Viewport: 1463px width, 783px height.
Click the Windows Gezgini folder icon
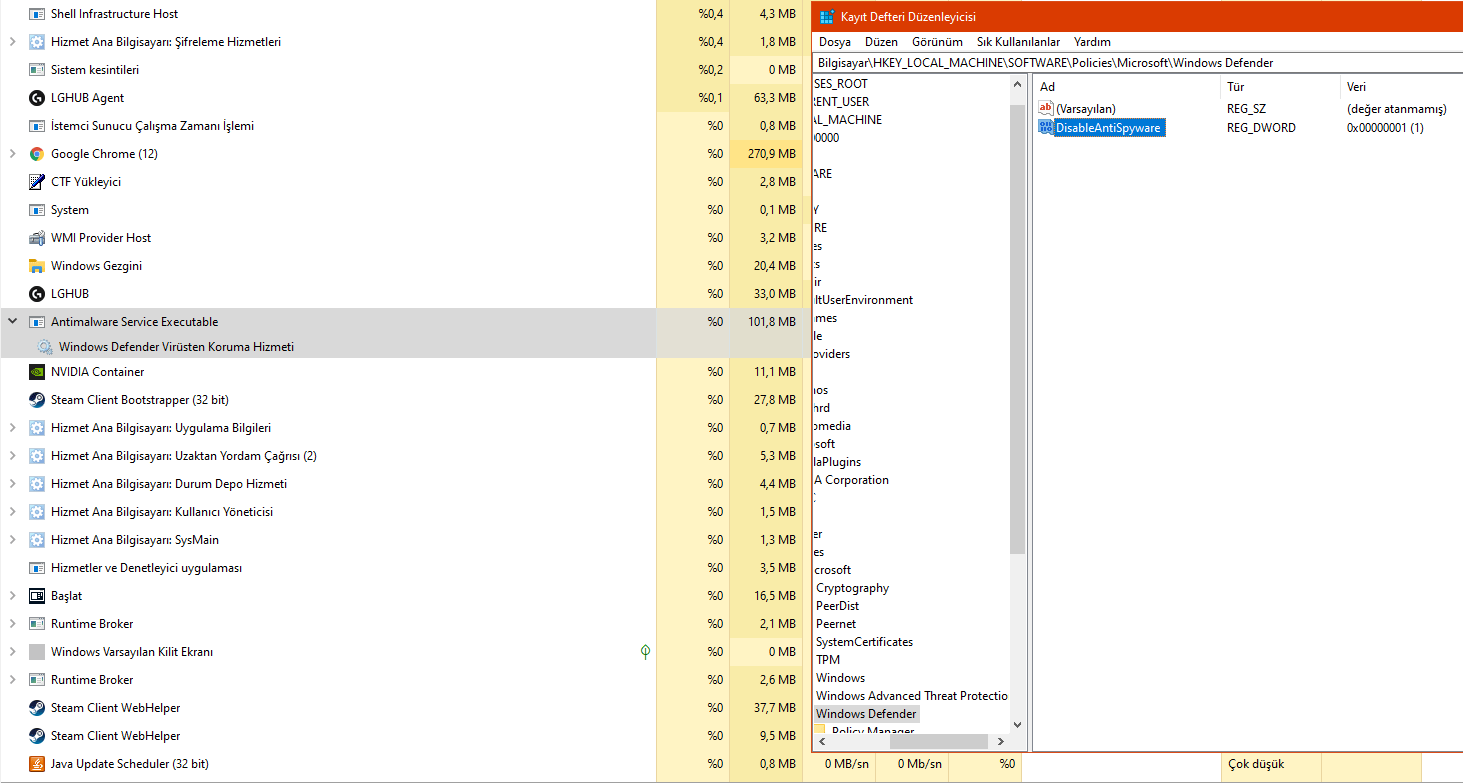pos(37,266)
